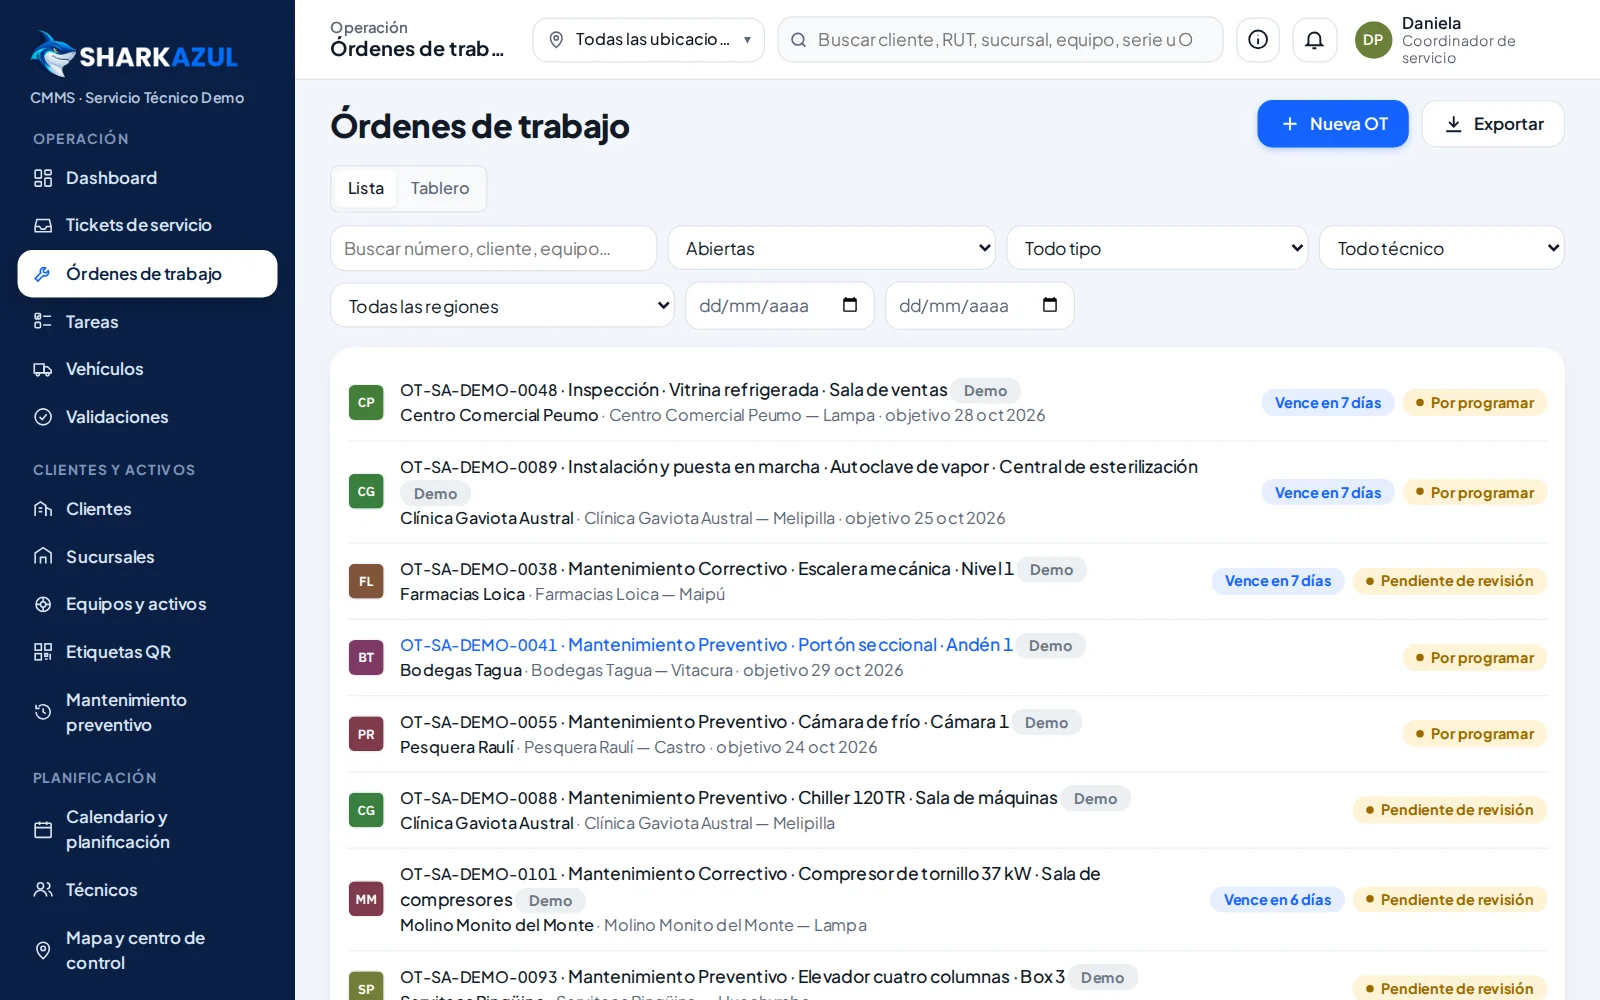Viewport: 1600px width, 1000px height.
Task: Open work order OT-SA-DEMO-0048 row
Action: tap(947, 402)
